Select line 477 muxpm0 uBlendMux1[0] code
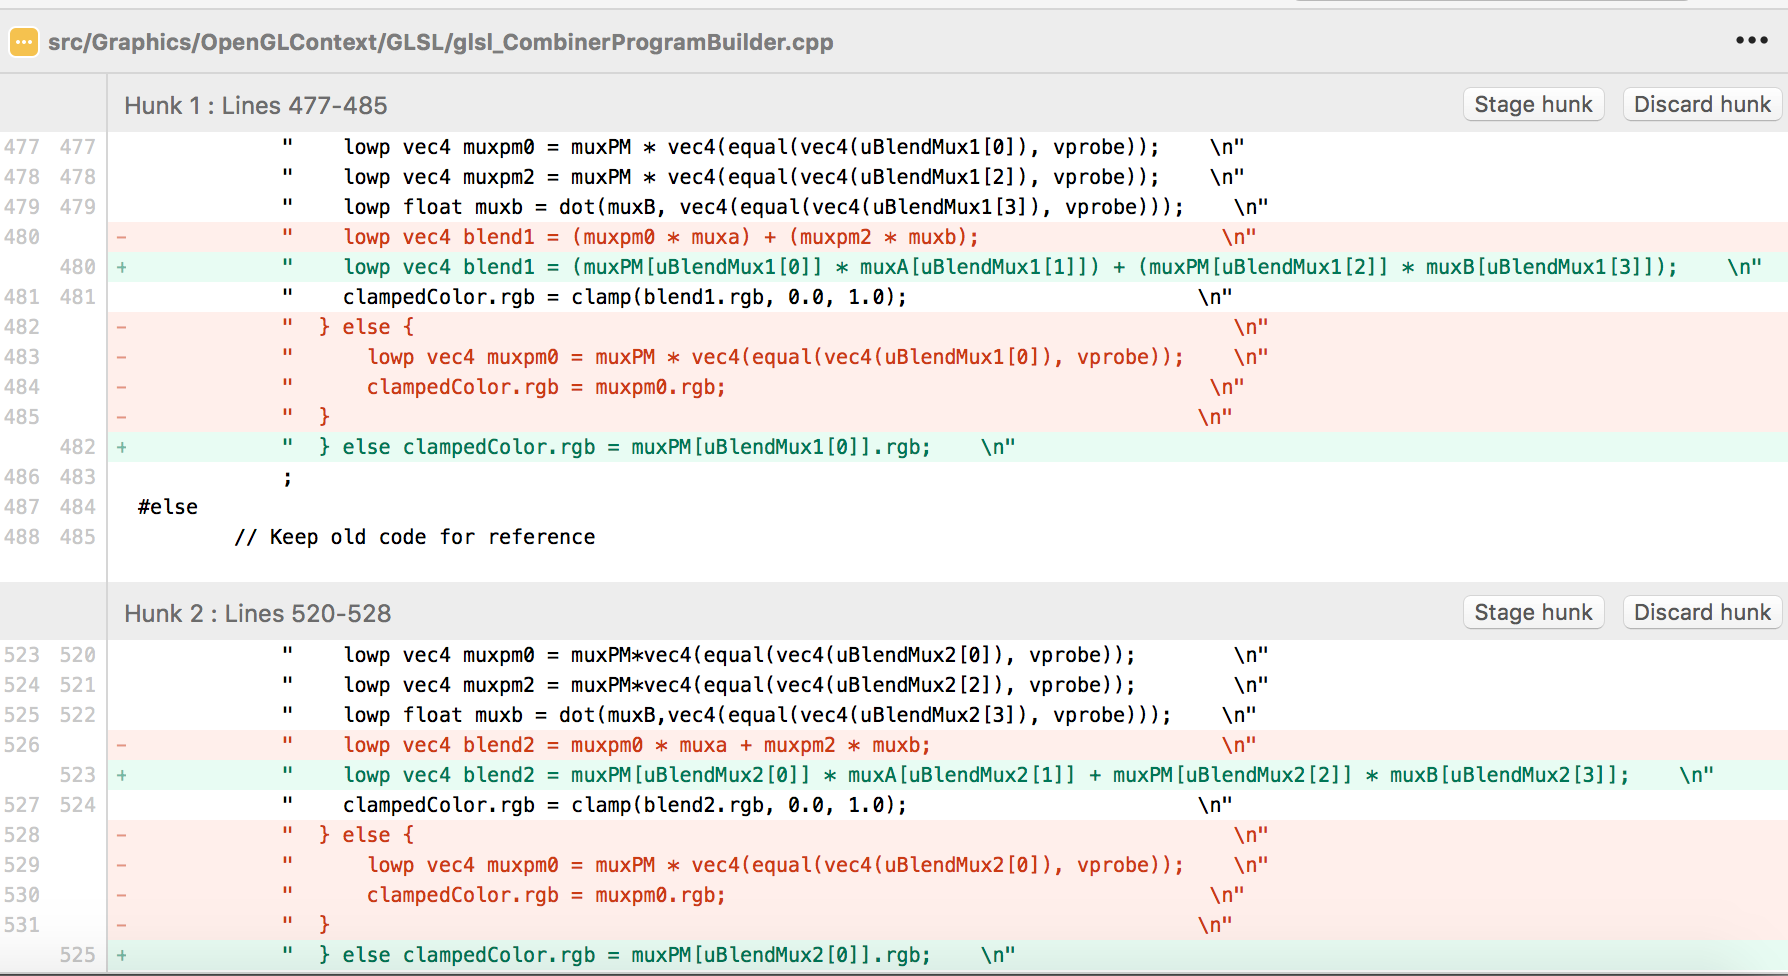The image size is (1788, 976). click(x=947, y=147)
